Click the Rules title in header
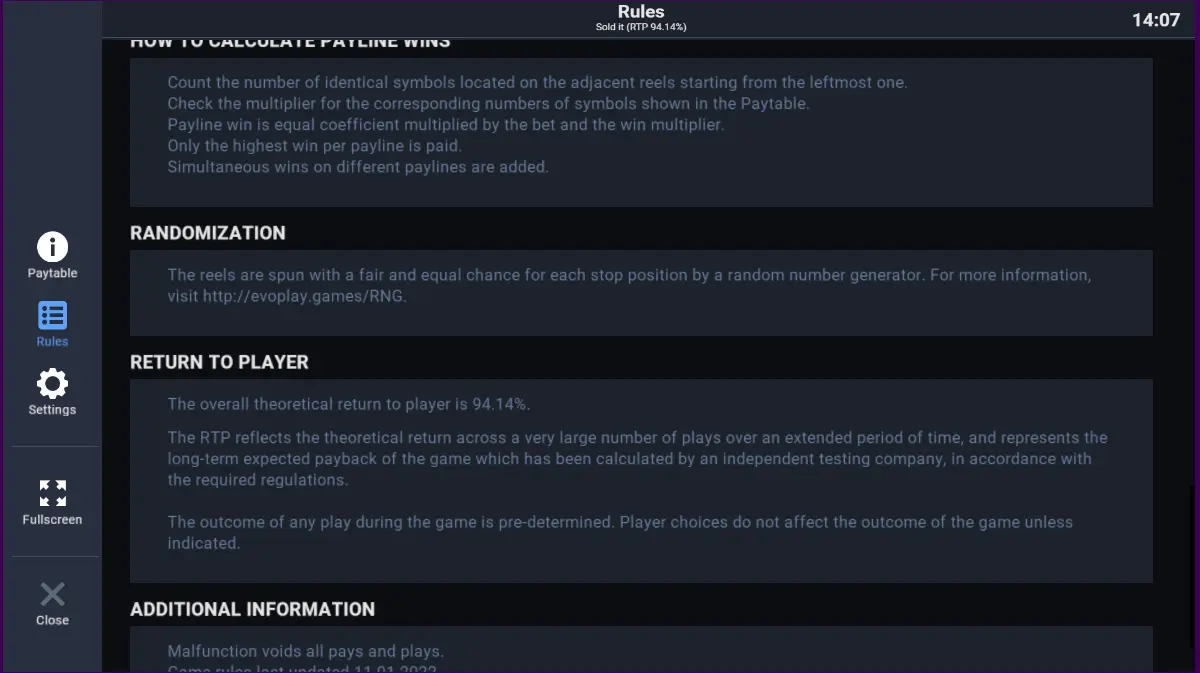 [x=641, y=12]
